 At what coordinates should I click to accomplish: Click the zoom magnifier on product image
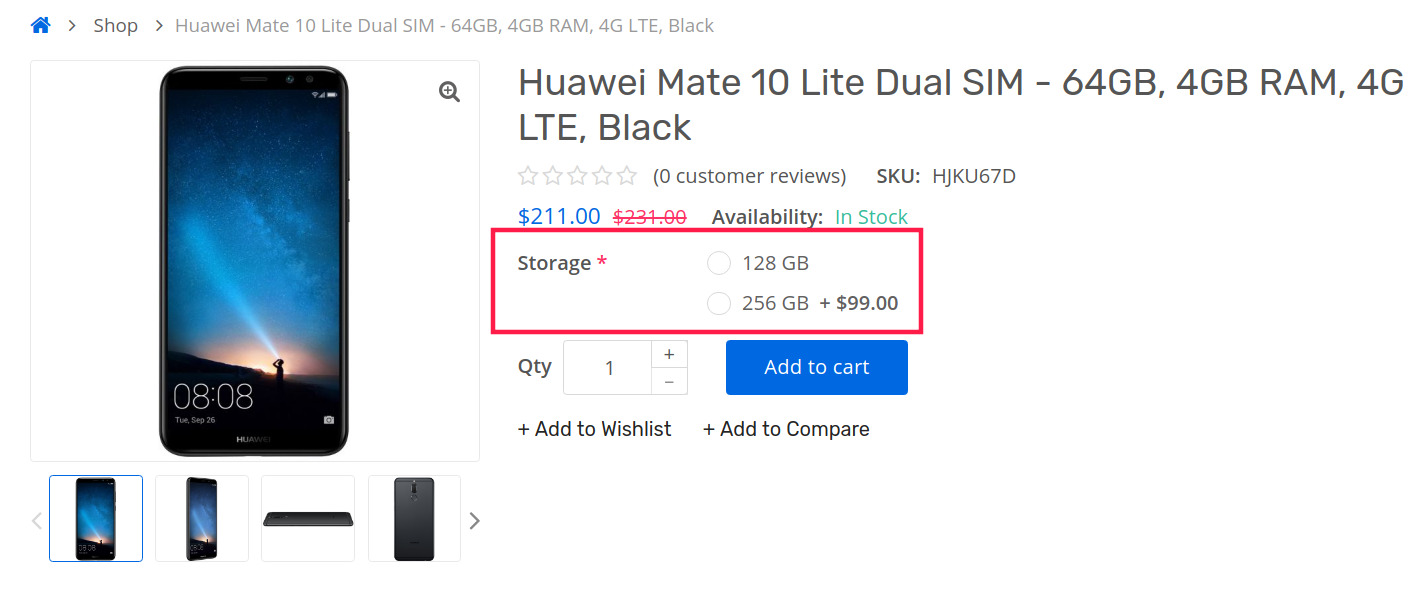click(x=450, y=92)
